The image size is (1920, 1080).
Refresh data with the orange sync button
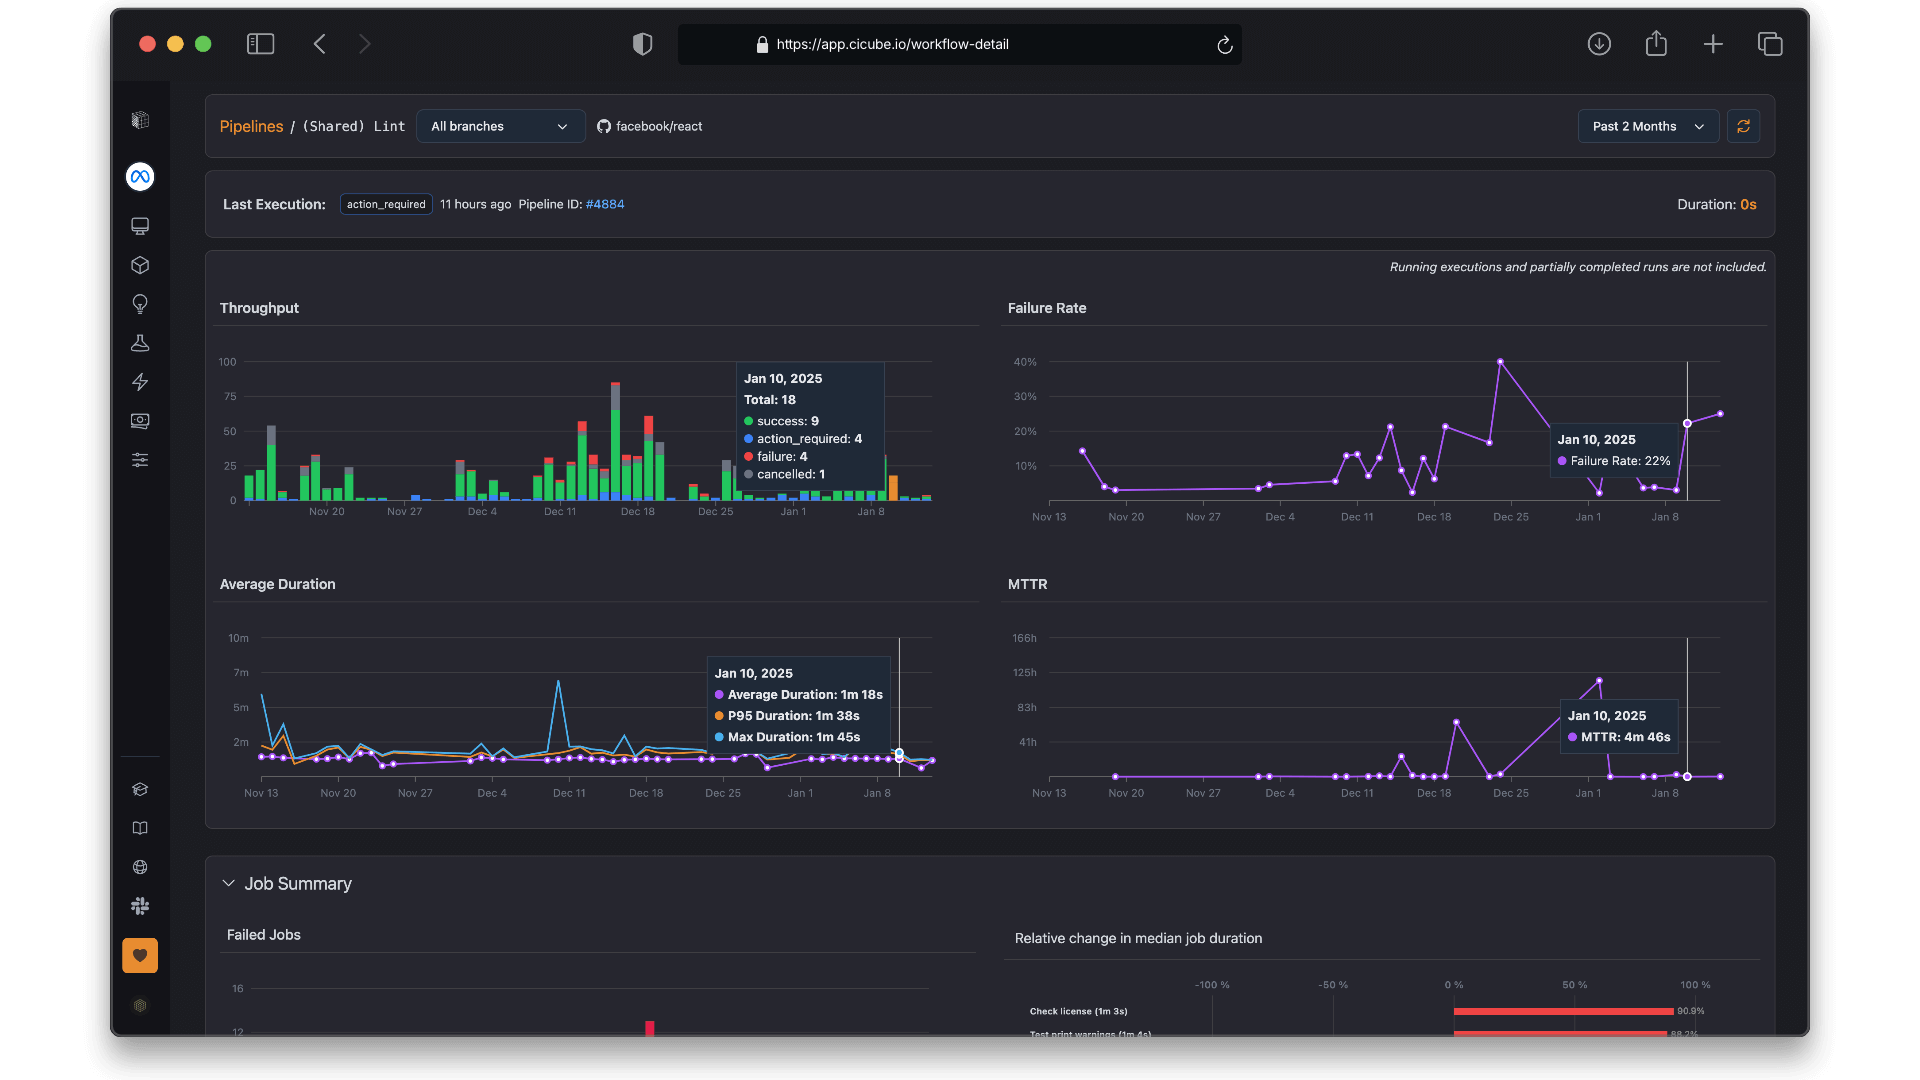click(1744, 126)
